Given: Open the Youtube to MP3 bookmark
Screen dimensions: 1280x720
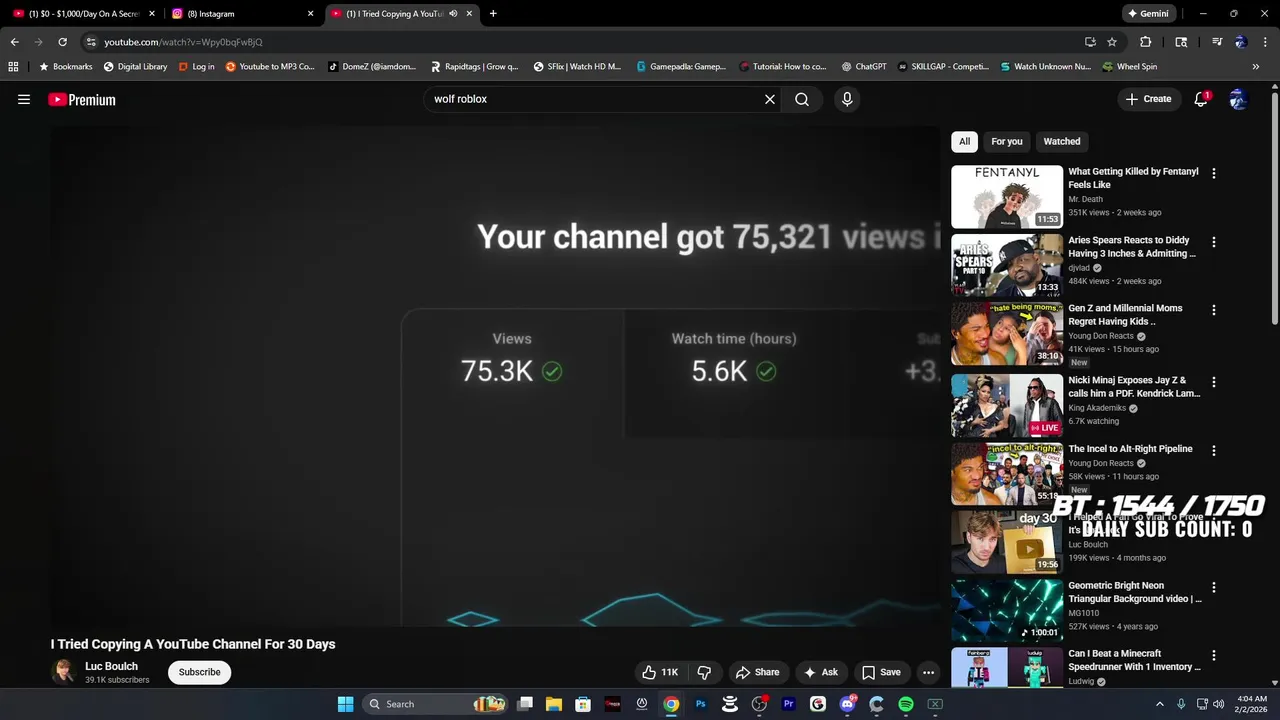Looking at the screenshot, I should click(x=270, y=67).
